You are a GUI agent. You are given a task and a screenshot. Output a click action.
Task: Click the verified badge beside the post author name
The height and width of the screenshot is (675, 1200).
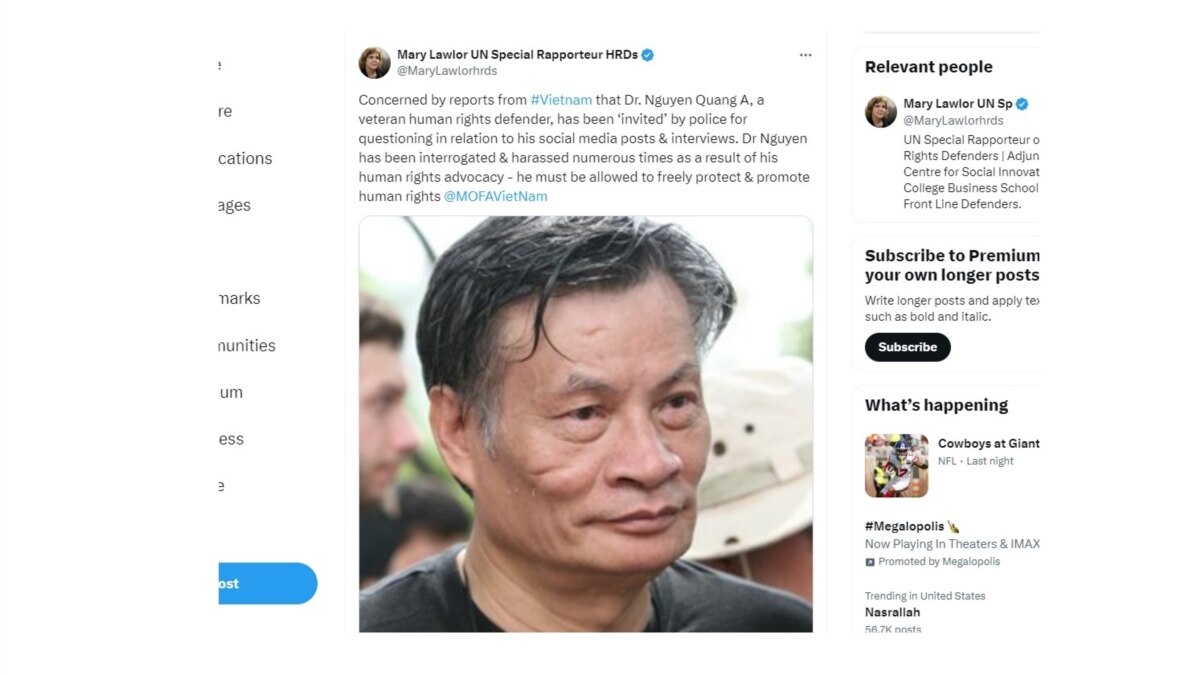click(x=648, y=55)
